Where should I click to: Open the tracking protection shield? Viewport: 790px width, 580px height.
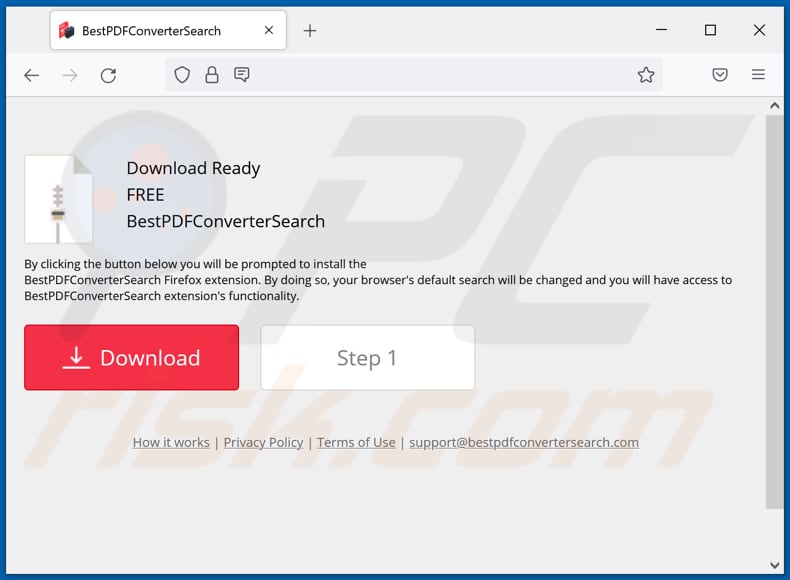182,75
